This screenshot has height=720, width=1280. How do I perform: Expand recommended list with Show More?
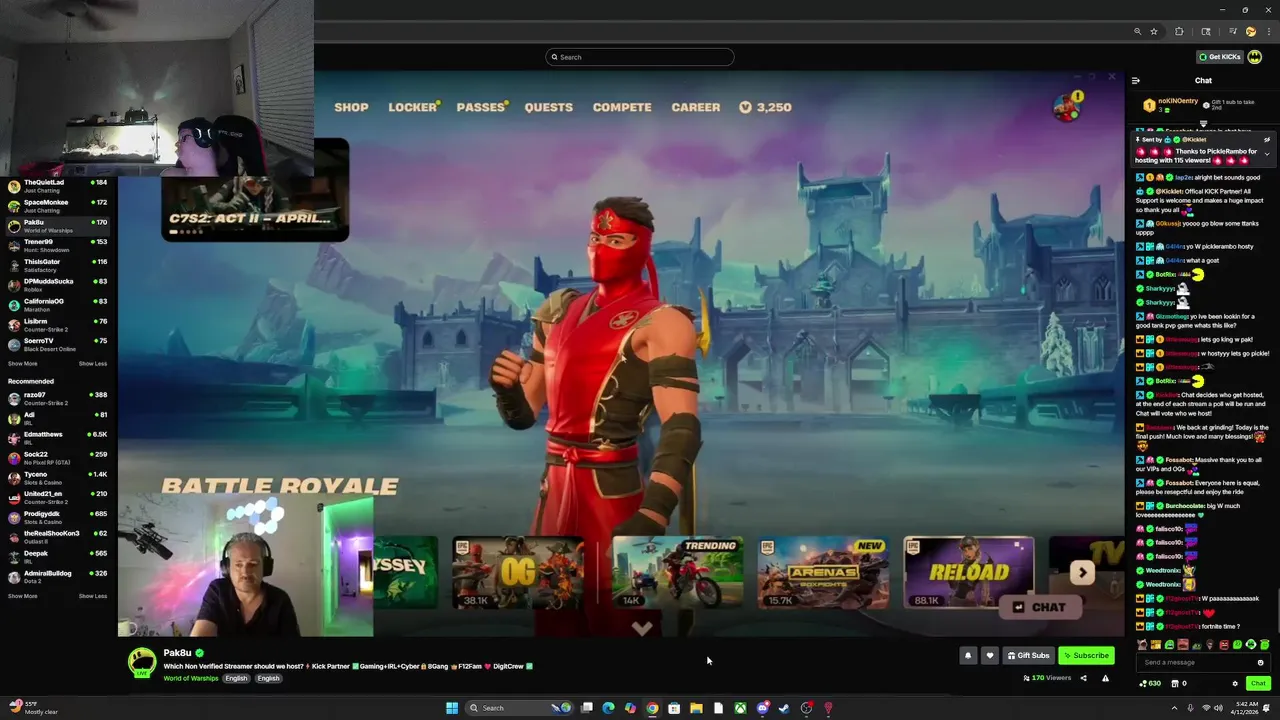pos(22,596)
